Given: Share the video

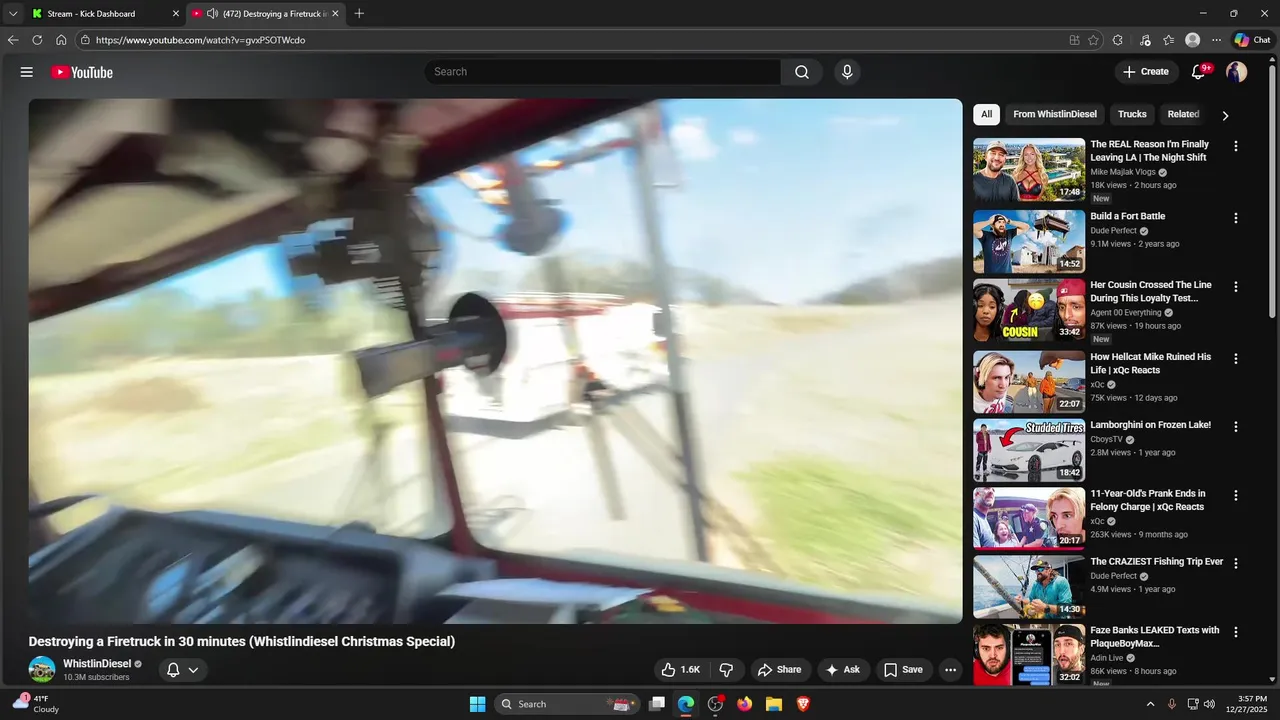Looking at the screenshot, I should click(x=779, y=670).
